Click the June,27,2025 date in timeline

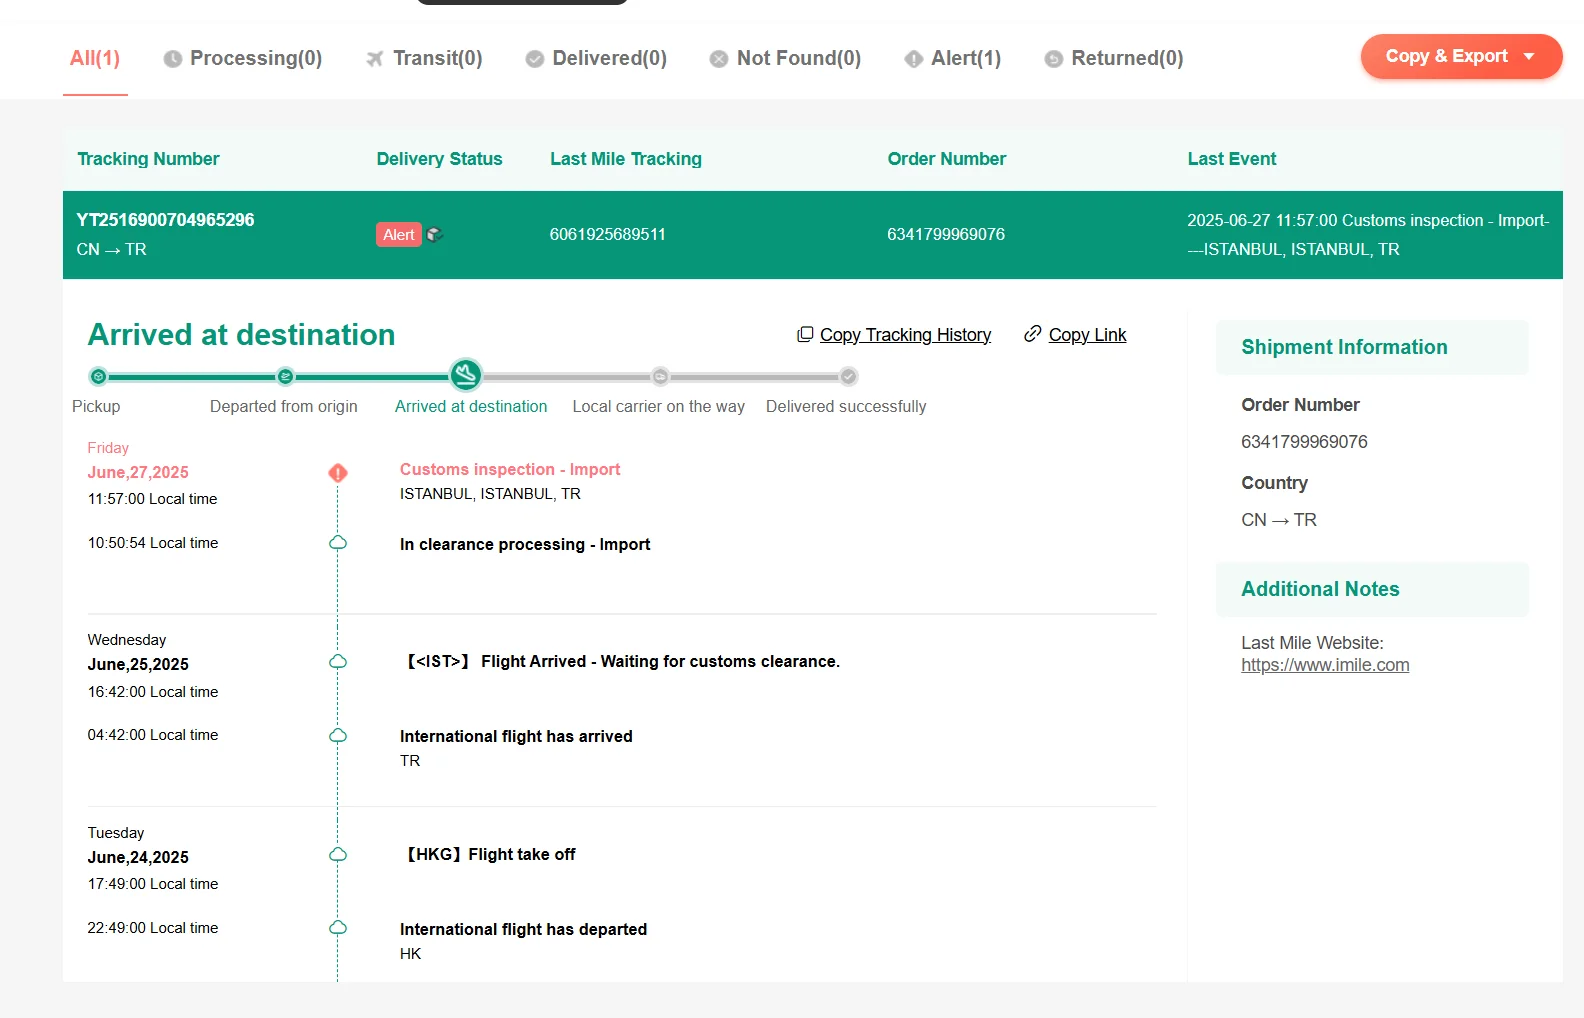point(138,472)
